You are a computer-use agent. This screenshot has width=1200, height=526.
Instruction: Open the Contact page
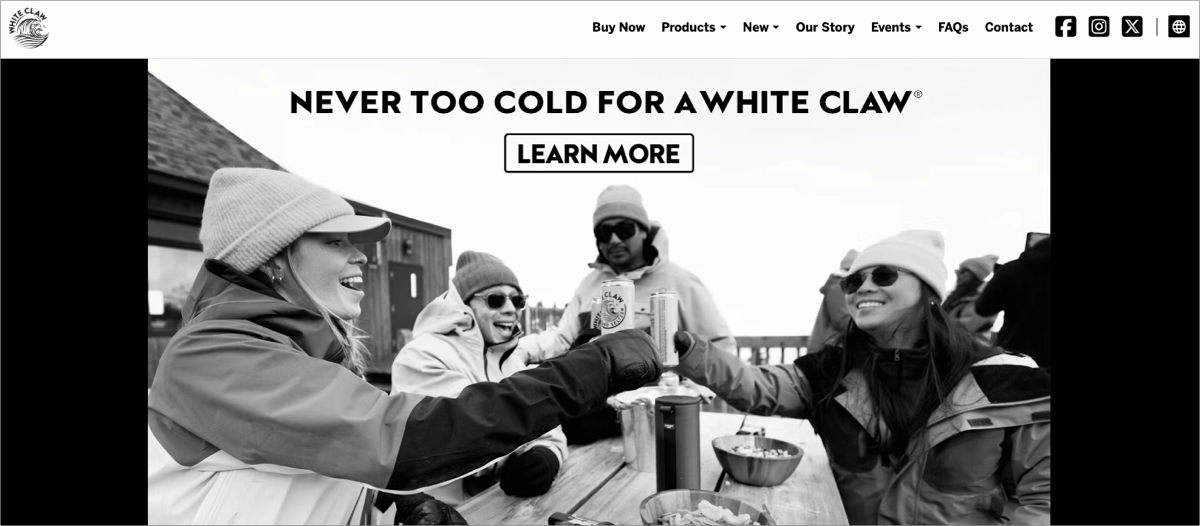tap(1008, 27)
